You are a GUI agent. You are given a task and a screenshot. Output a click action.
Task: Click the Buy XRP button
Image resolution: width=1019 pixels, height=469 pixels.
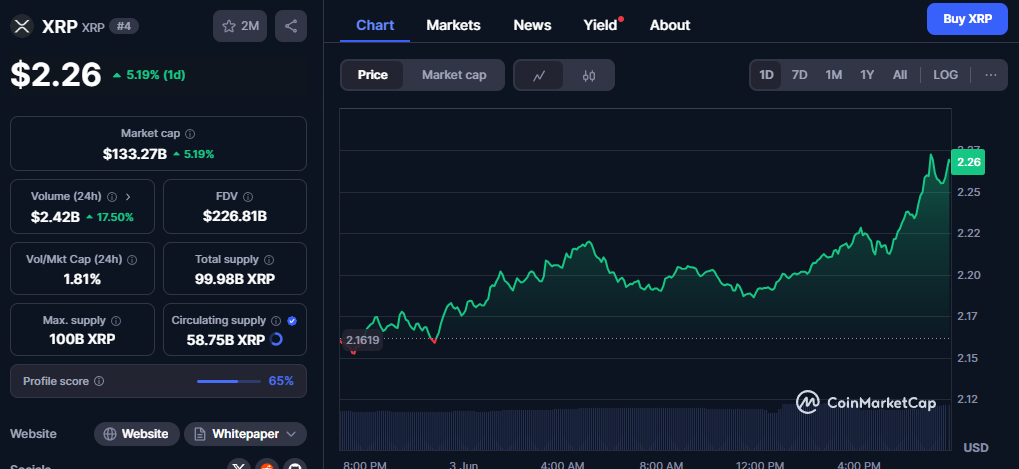tap(967, 19)
